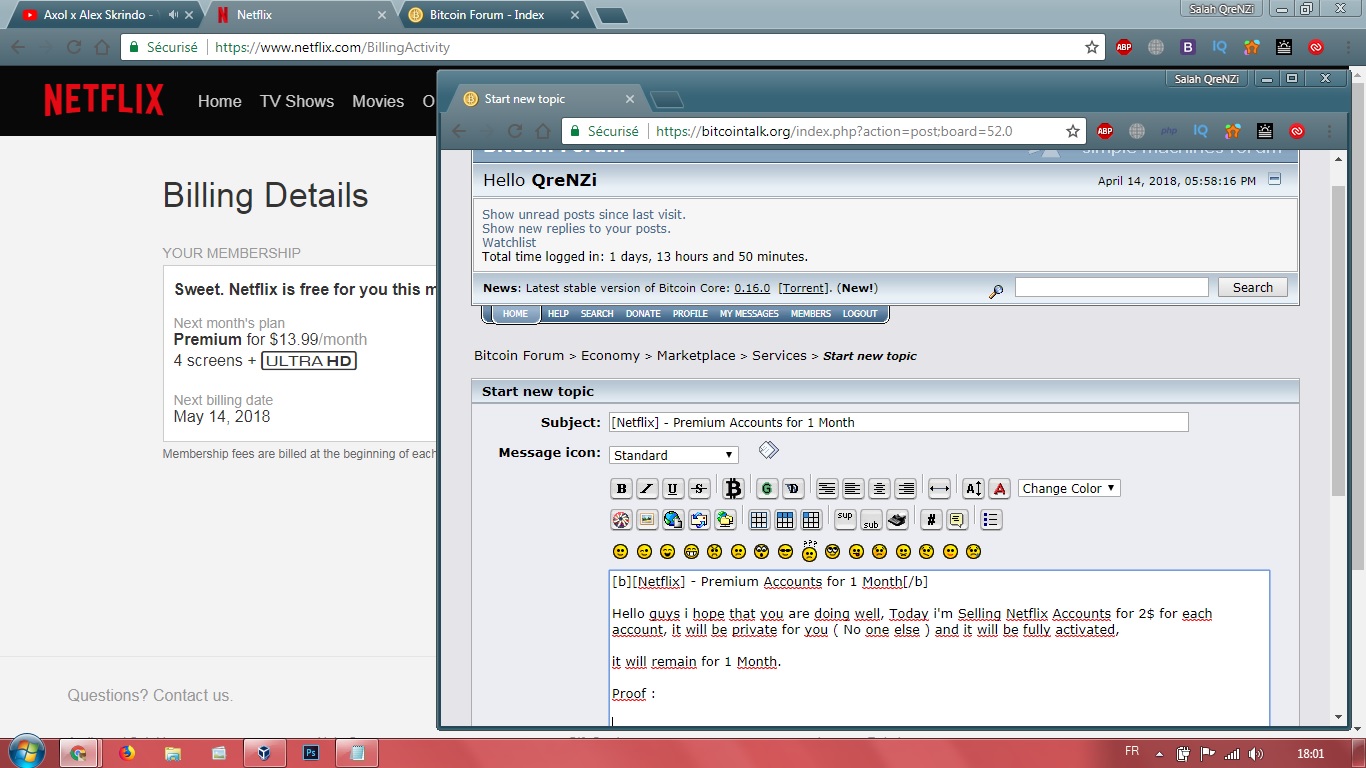This screenshot has width=1366, height=768.
Task: Apply superscript formatting
Action: (845, 520)
